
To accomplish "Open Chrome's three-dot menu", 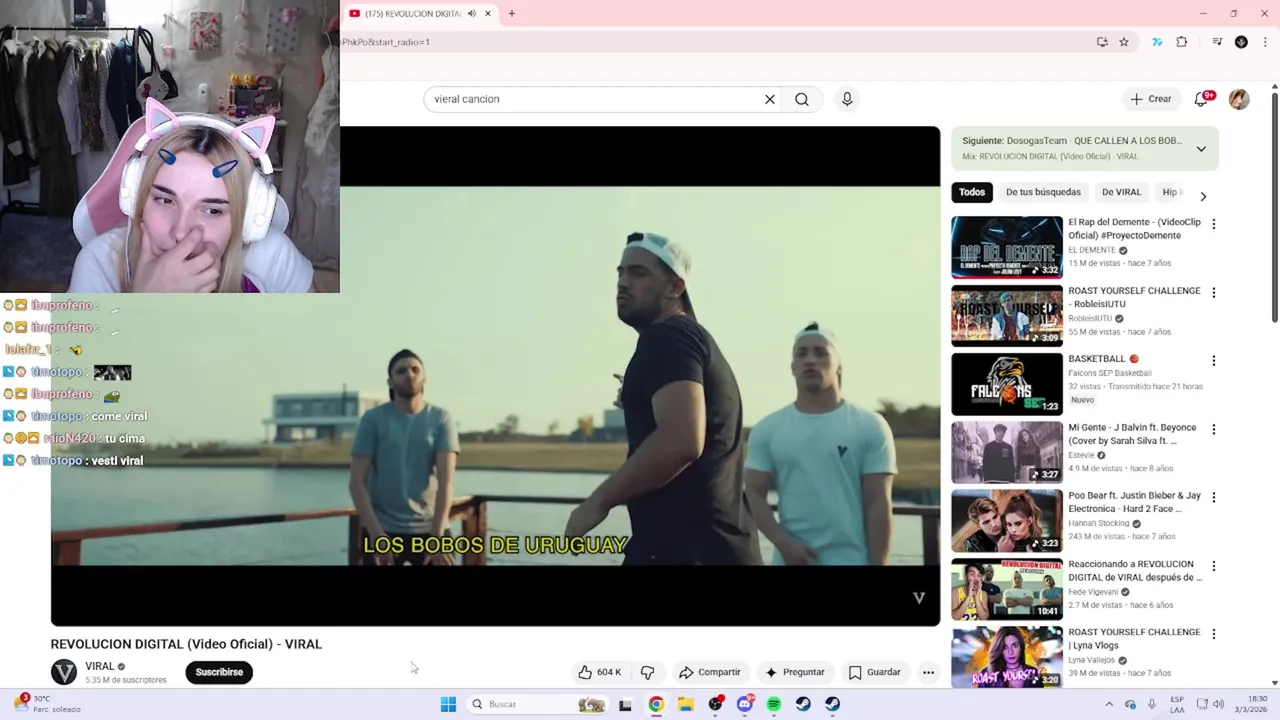I will coord(1265,42).
